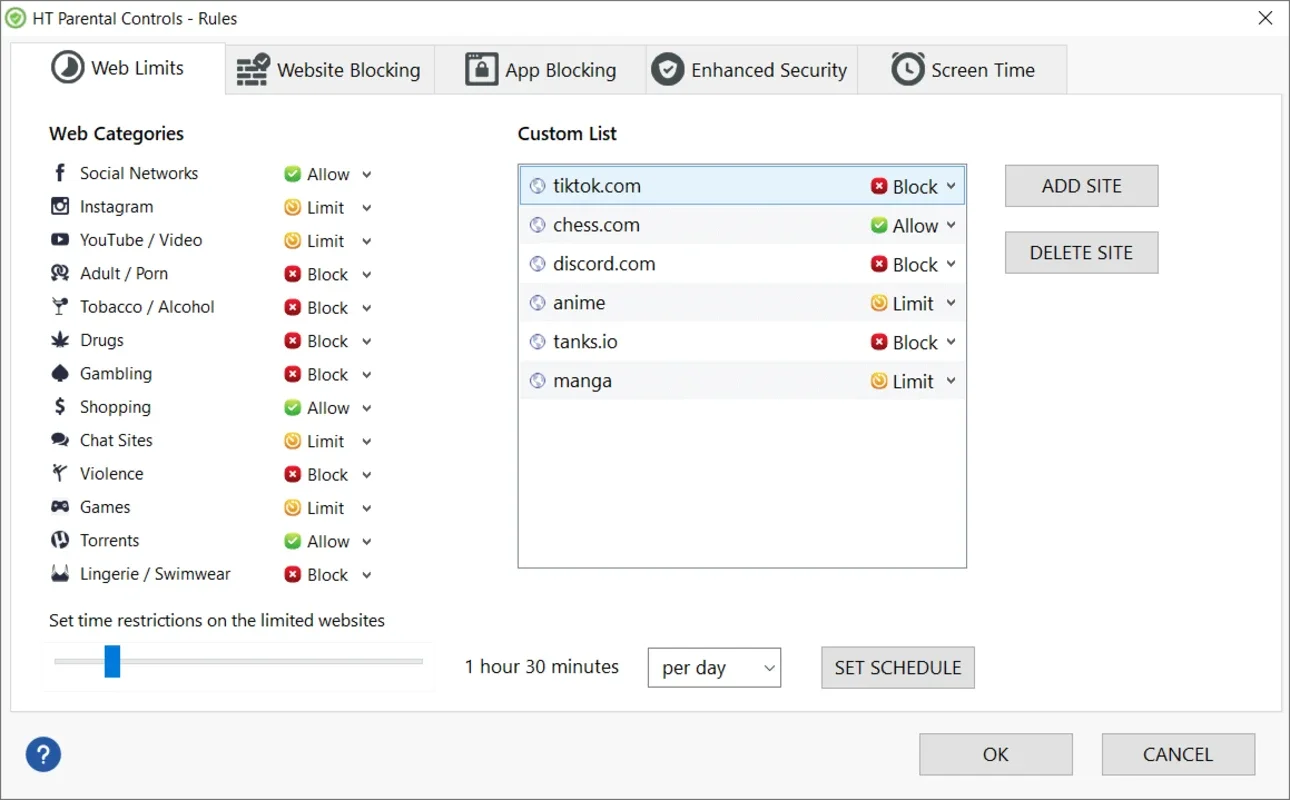1290x800 pixels.
Task: Click the Gambling spade icon
Action: tap(60, 373)
